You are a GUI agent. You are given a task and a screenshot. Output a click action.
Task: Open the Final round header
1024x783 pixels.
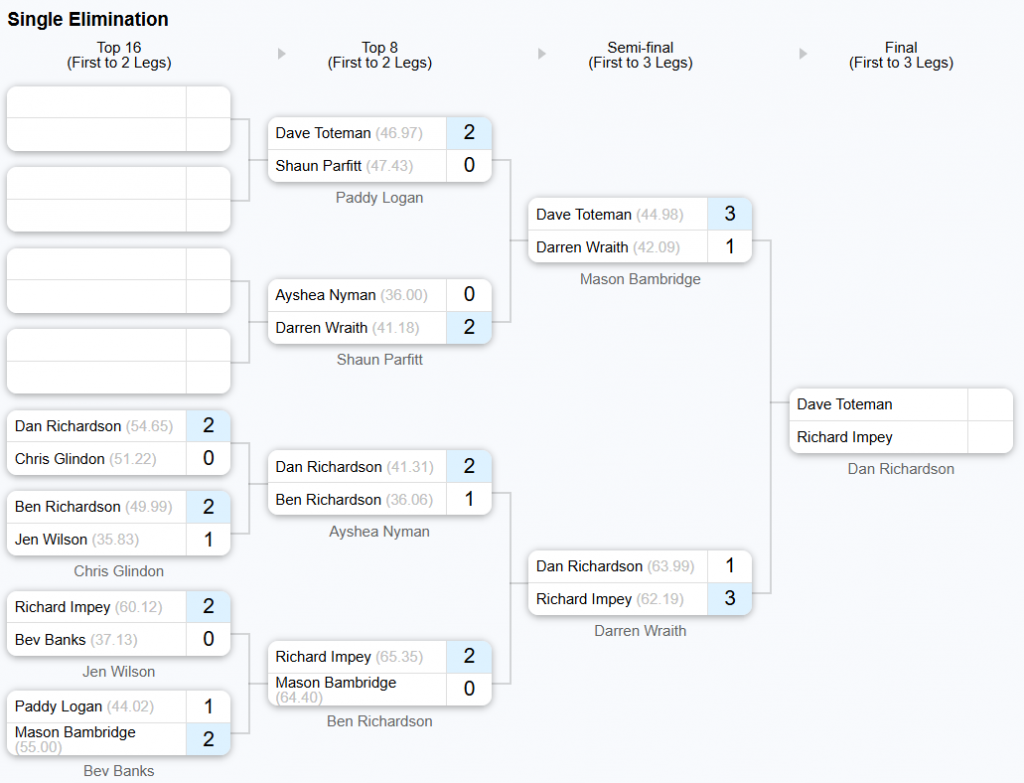tap(901, 55)
